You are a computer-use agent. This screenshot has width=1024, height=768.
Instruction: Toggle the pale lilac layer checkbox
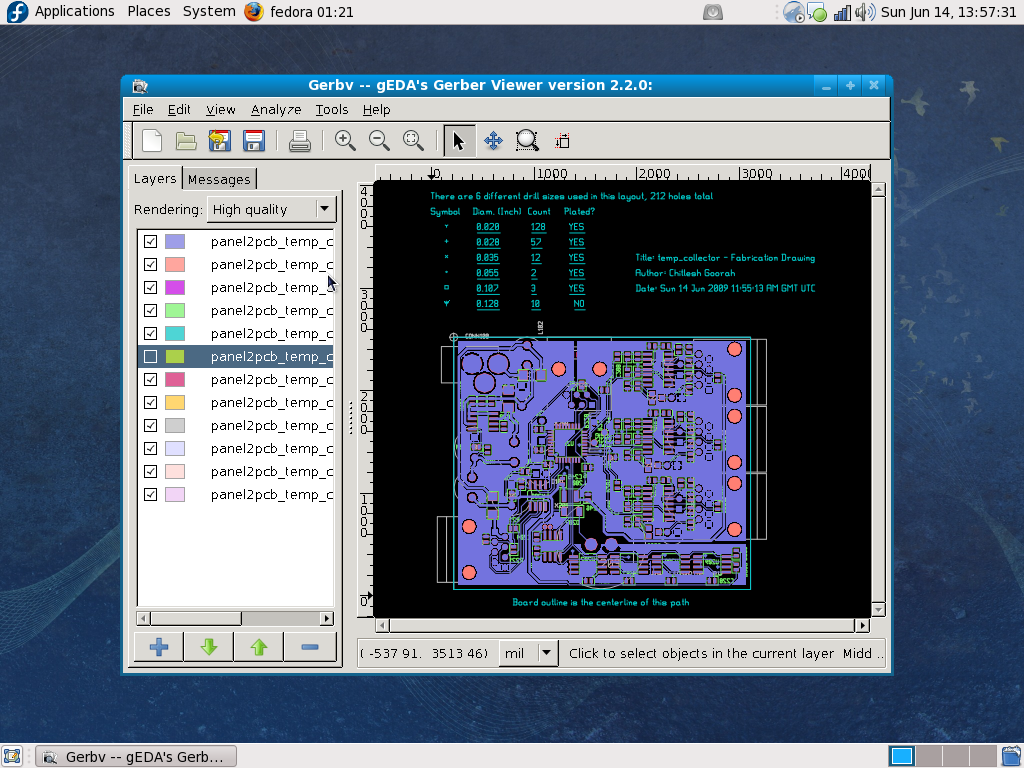tap(150, 494)
